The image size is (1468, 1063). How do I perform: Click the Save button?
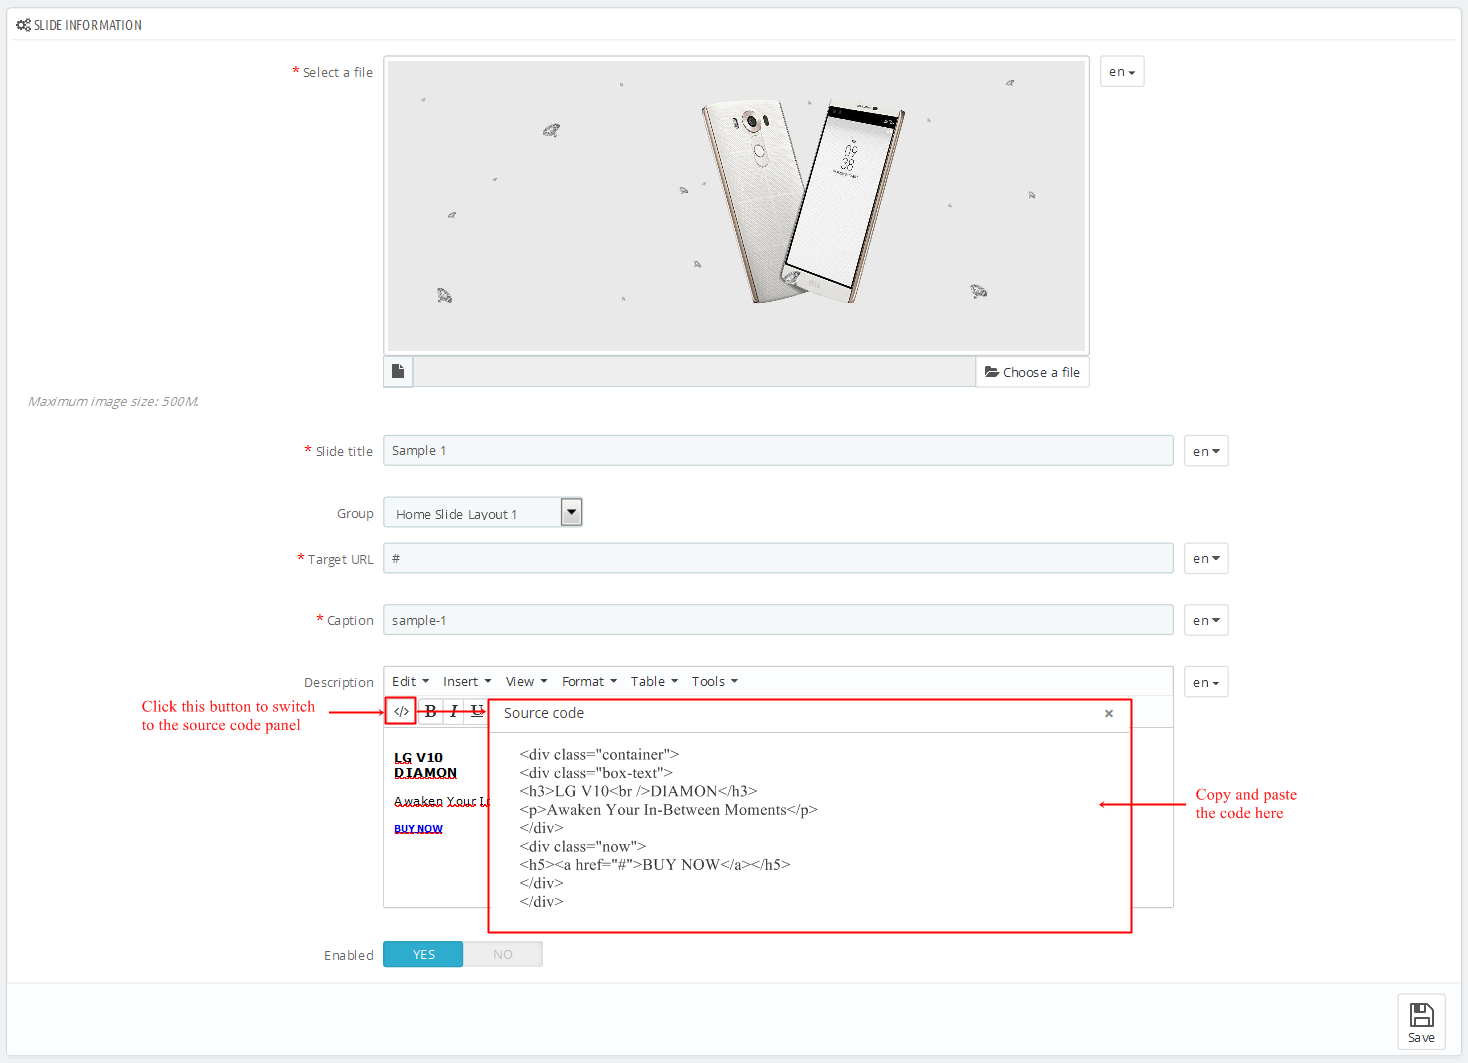pyautogui.click(x=1421, y=1022)
